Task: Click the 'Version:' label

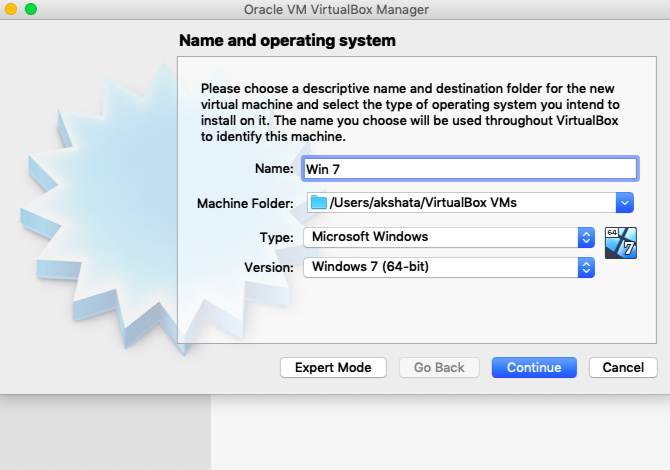Action: (268, 267)
